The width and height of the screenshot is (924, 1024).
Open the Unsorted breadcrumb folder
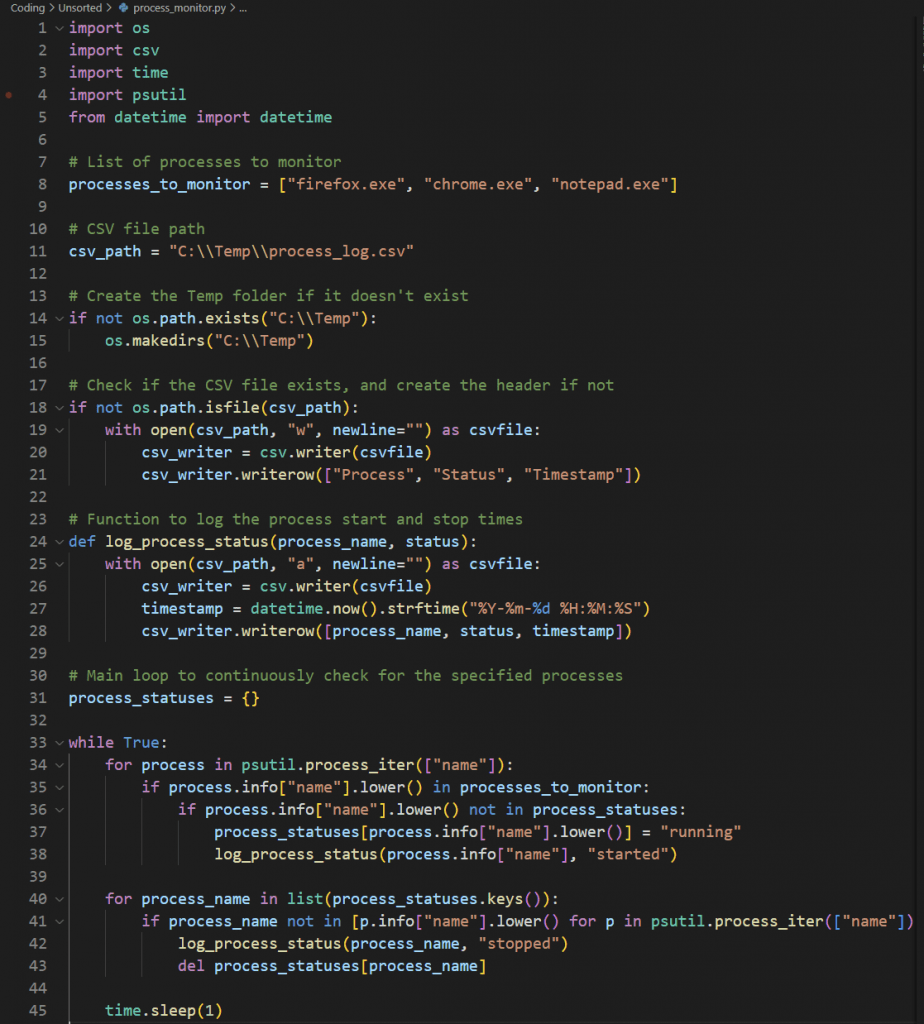[x=80, y=8]
